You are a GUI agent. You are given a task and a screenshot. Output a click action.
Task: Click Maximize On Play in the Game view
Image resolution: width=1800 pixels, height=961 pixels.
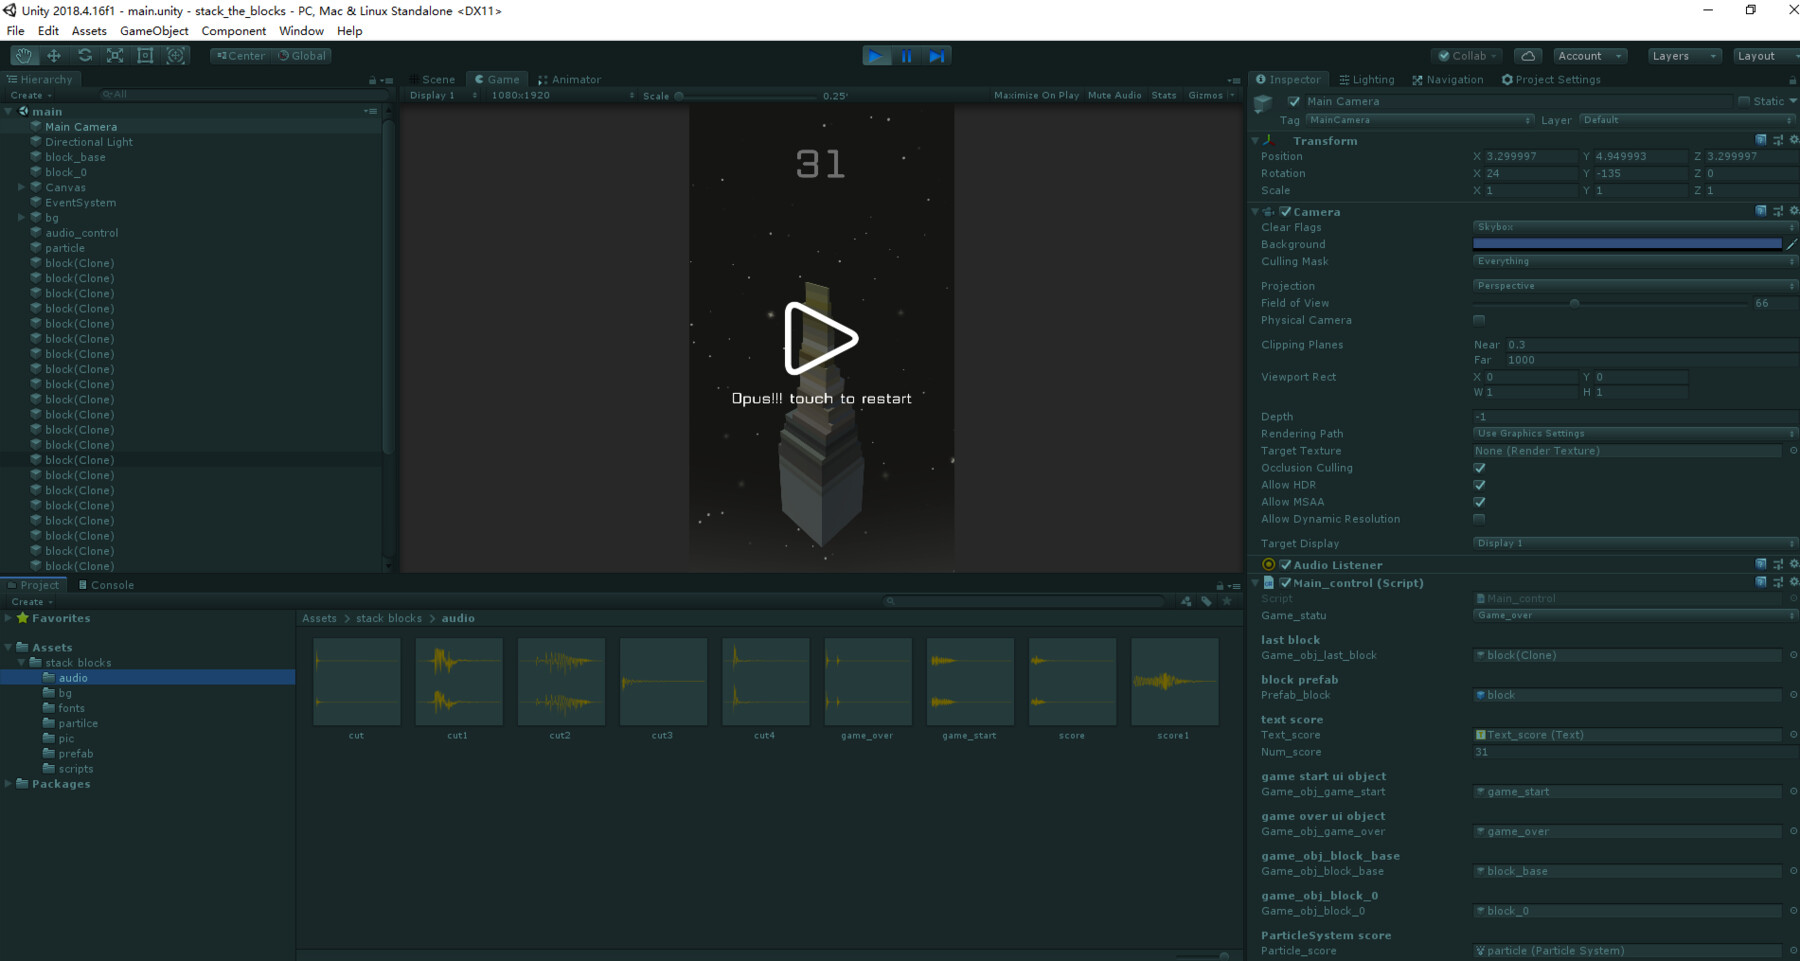pos(1036,95)
